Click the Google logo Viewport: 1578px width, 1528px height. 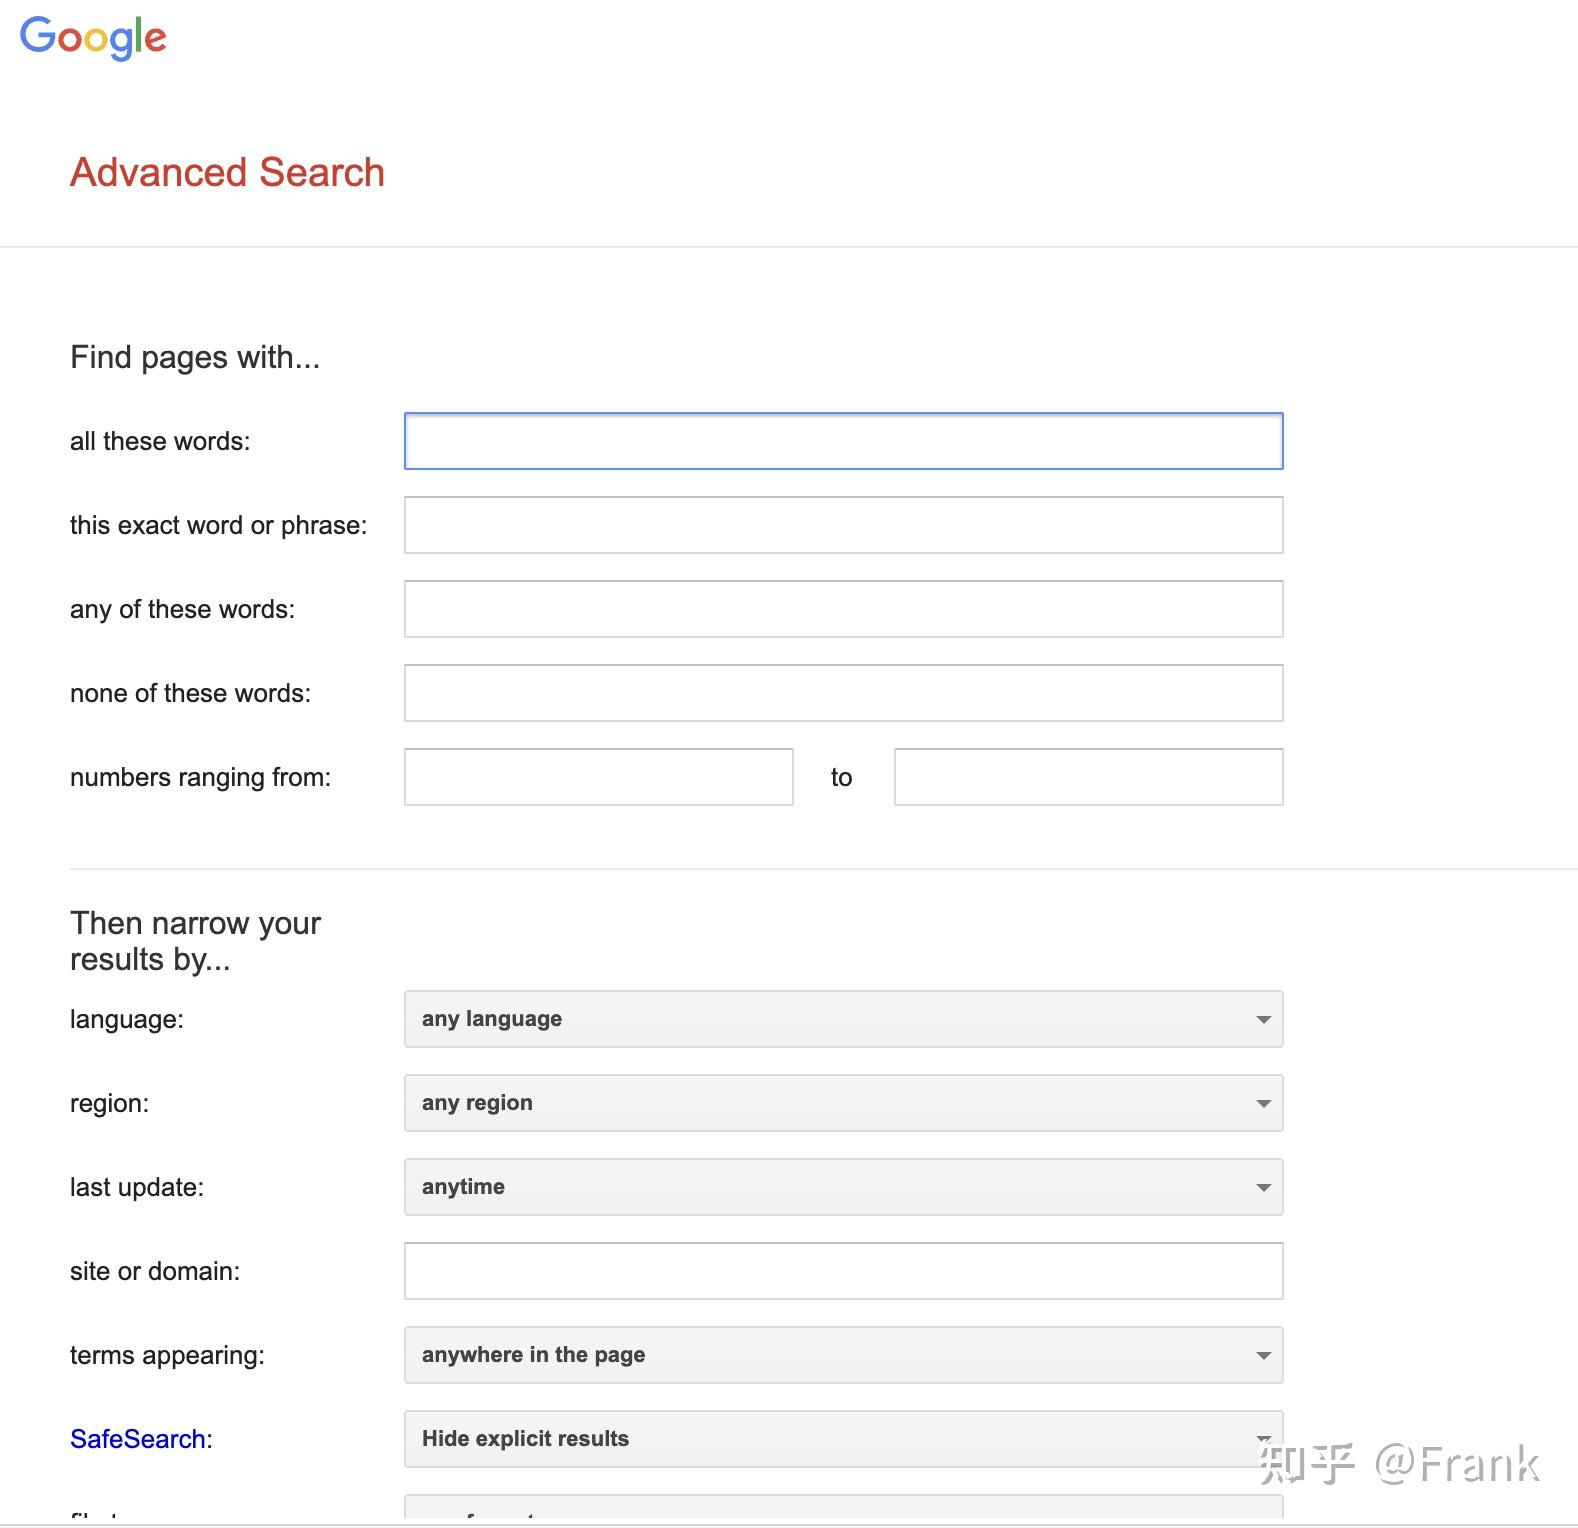tap(93, 38)
